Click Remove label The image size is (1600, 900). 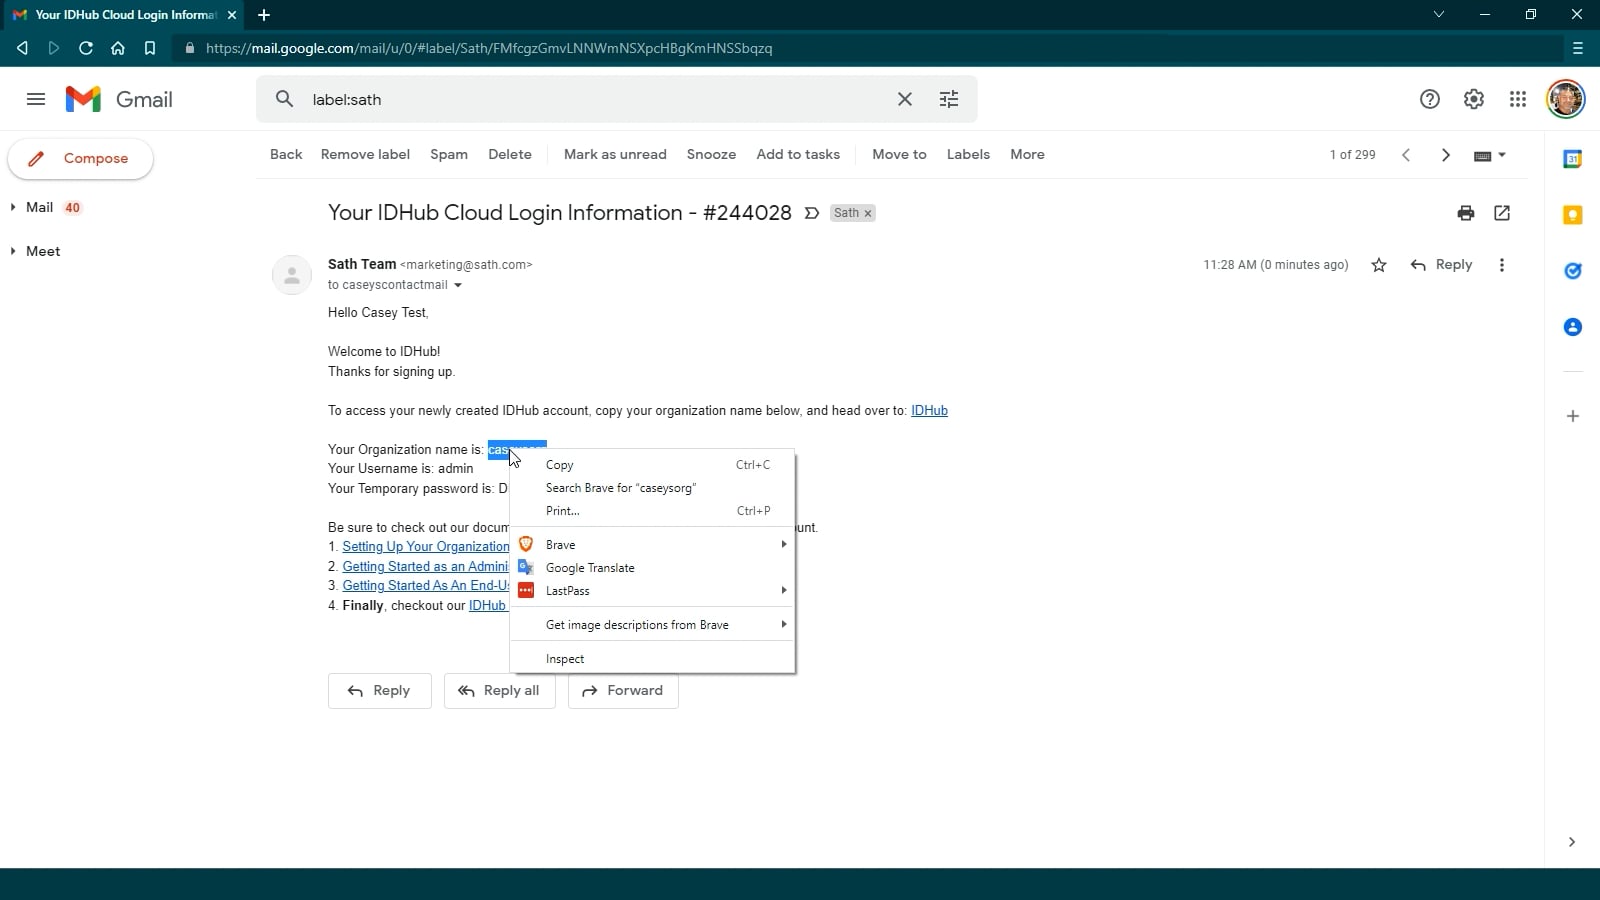tap(365, 155)
